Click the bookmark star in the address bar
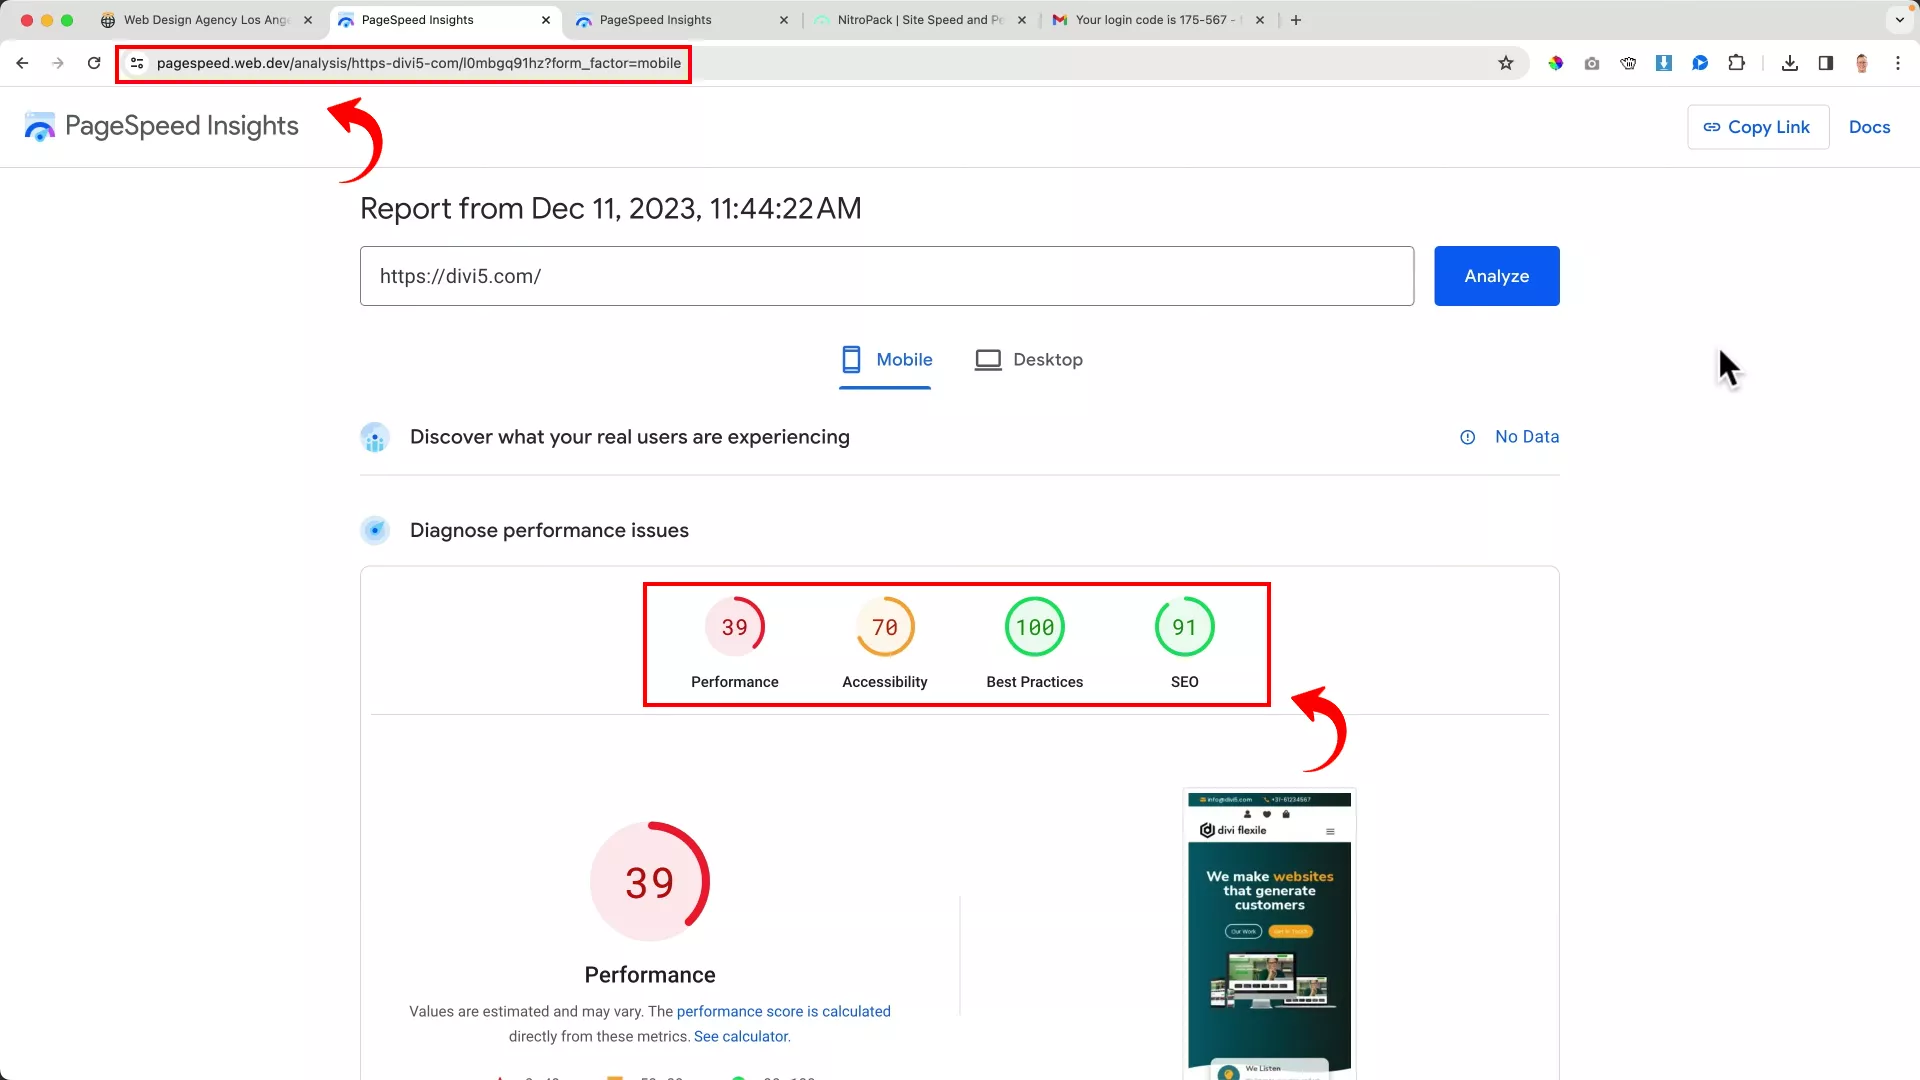The width and height of the screenshot is (1920, 1080). pos(1506,63)
